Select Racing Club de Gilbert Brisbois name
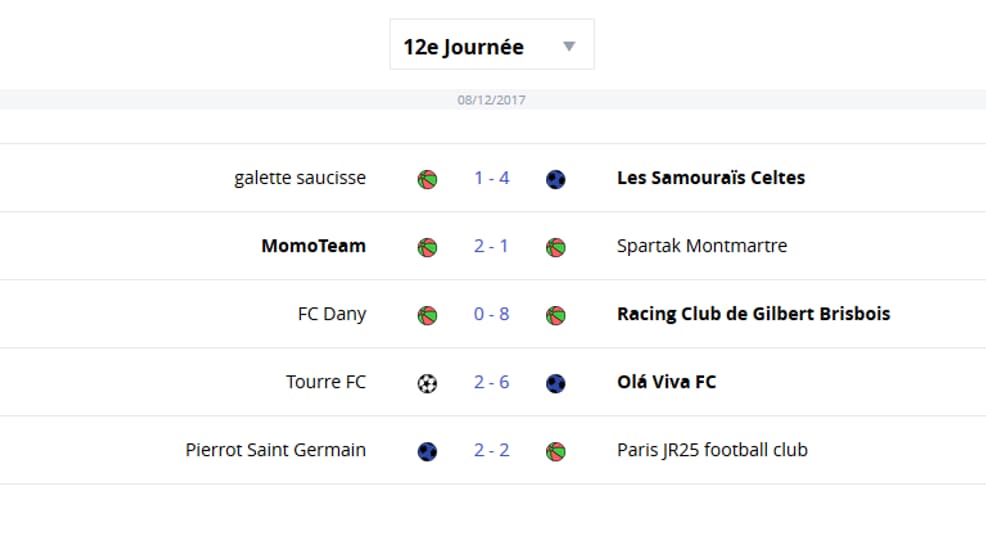This screenshot has height=555, width=986. pos(753,314)
